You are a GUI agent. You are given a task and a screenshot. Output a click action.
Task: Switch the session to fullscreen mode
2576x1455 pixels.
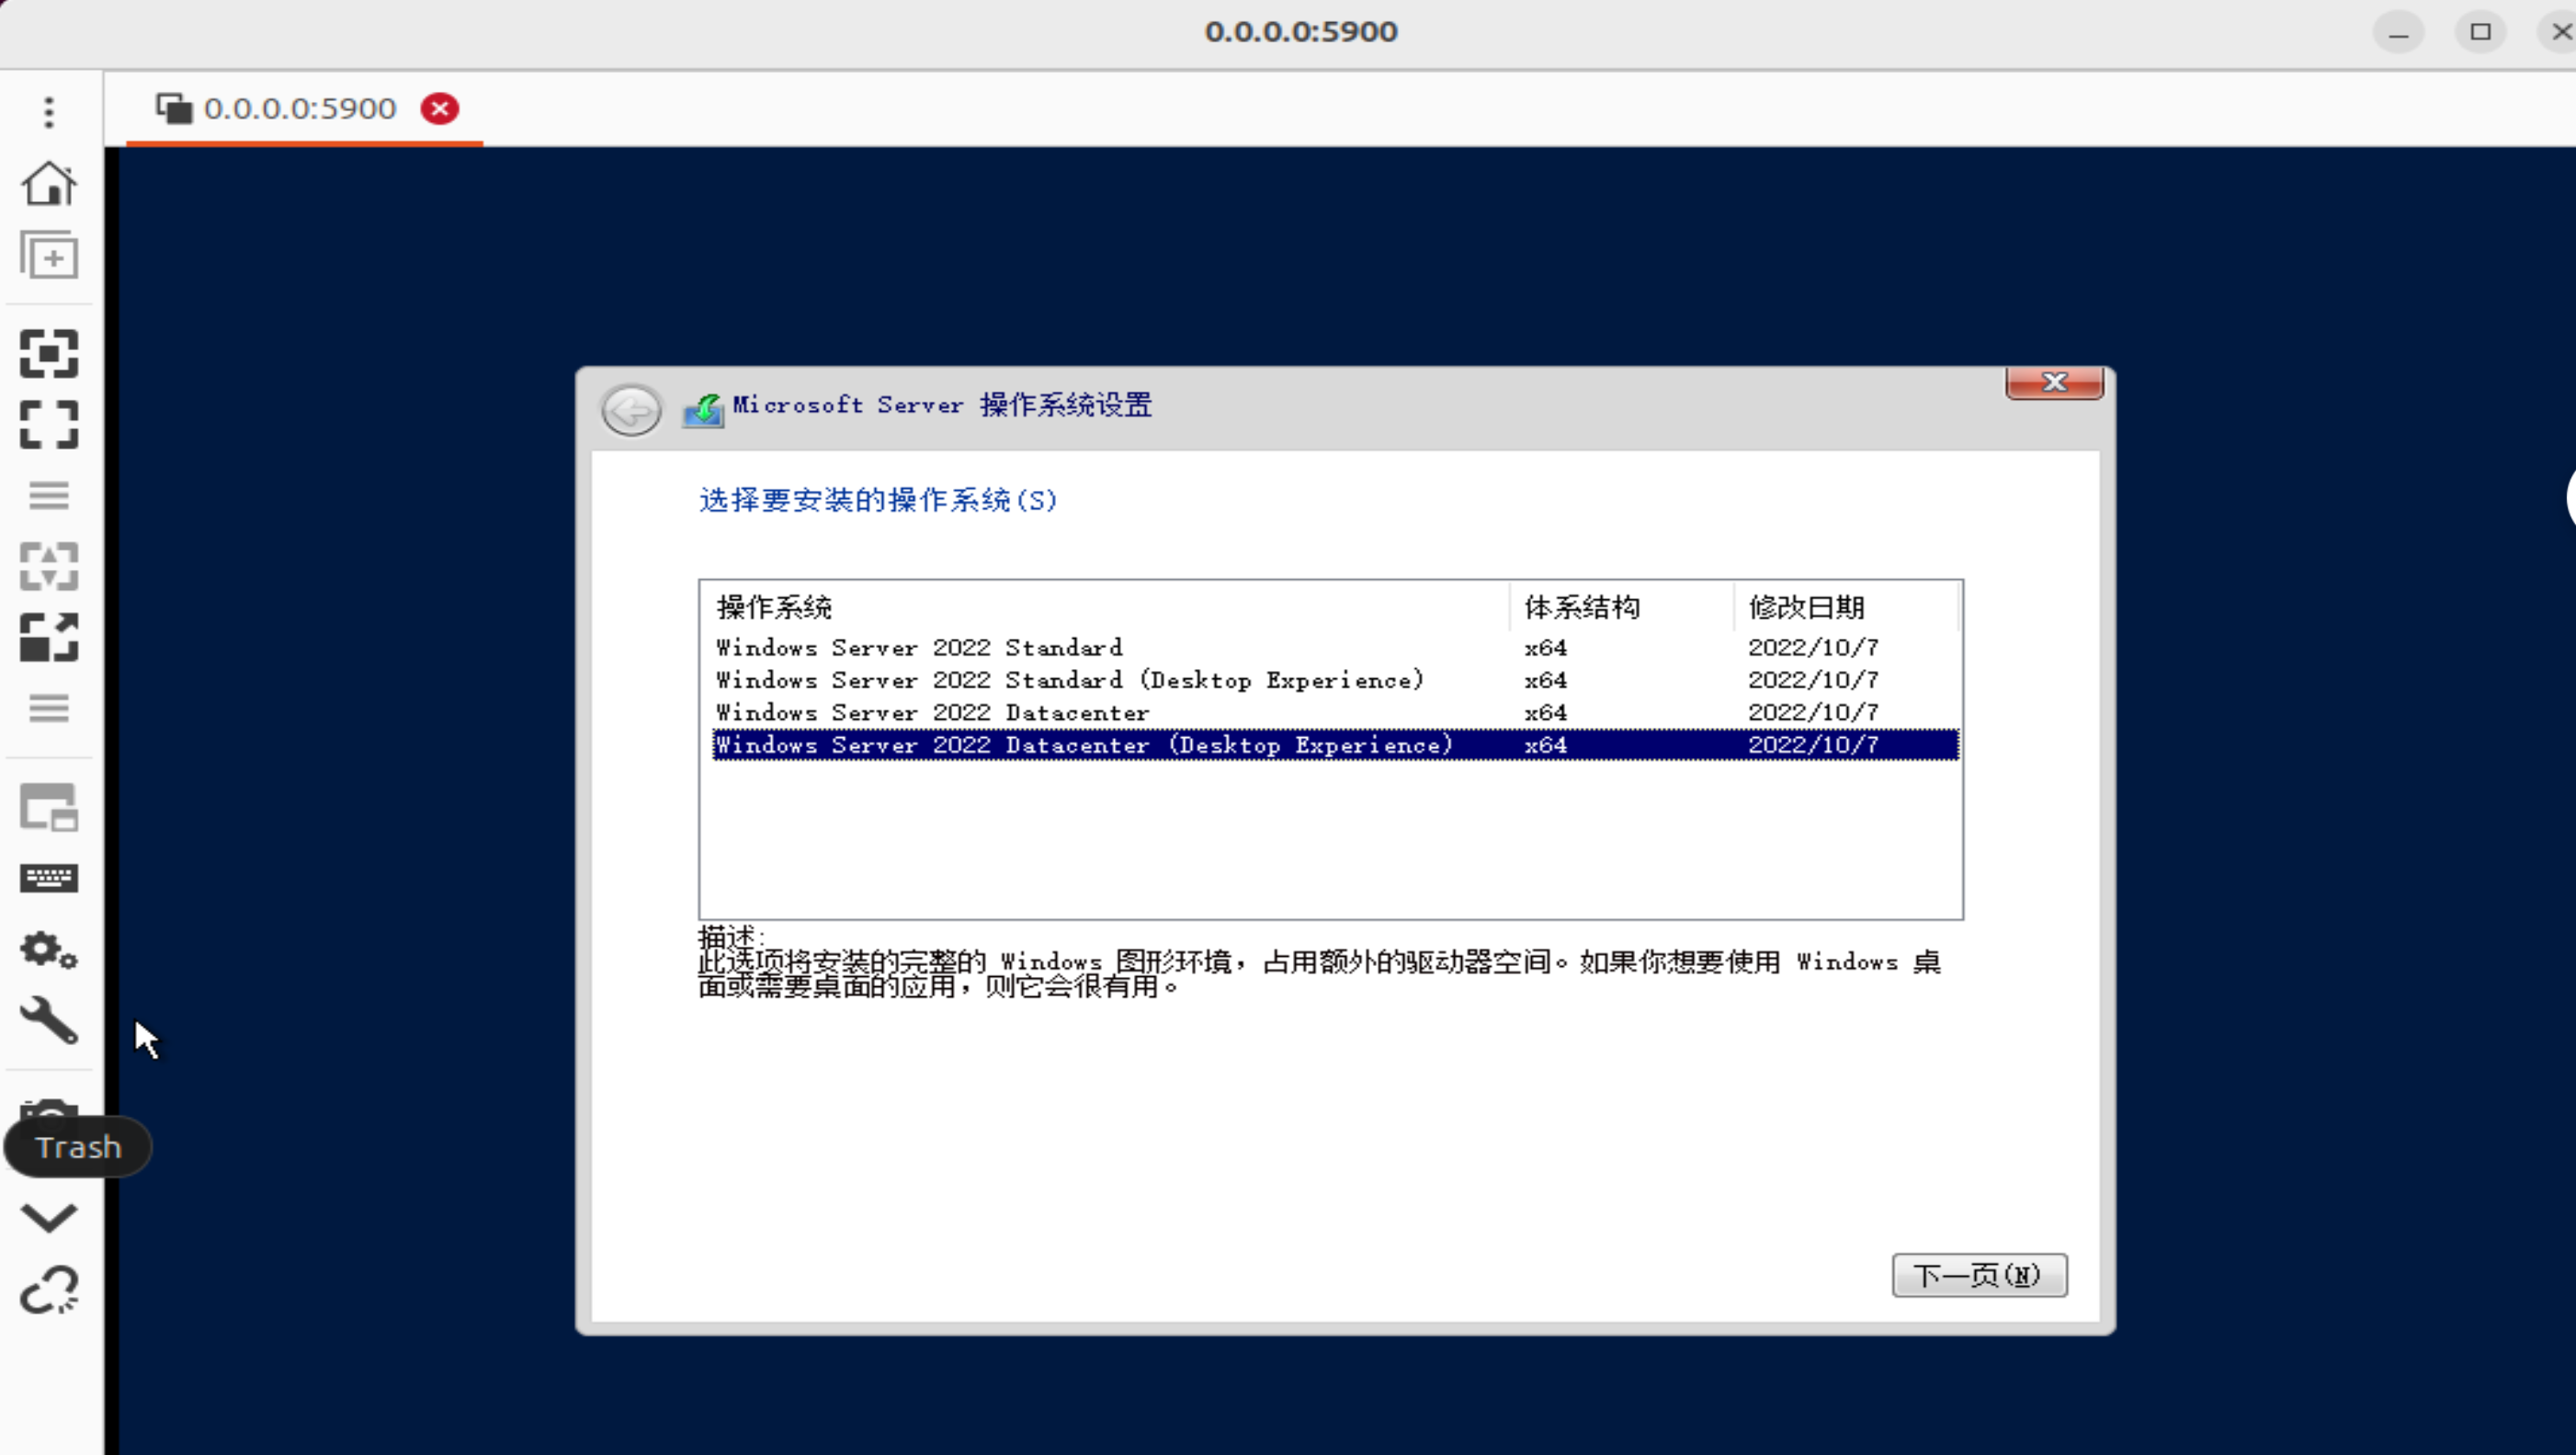tap(48, 424)
